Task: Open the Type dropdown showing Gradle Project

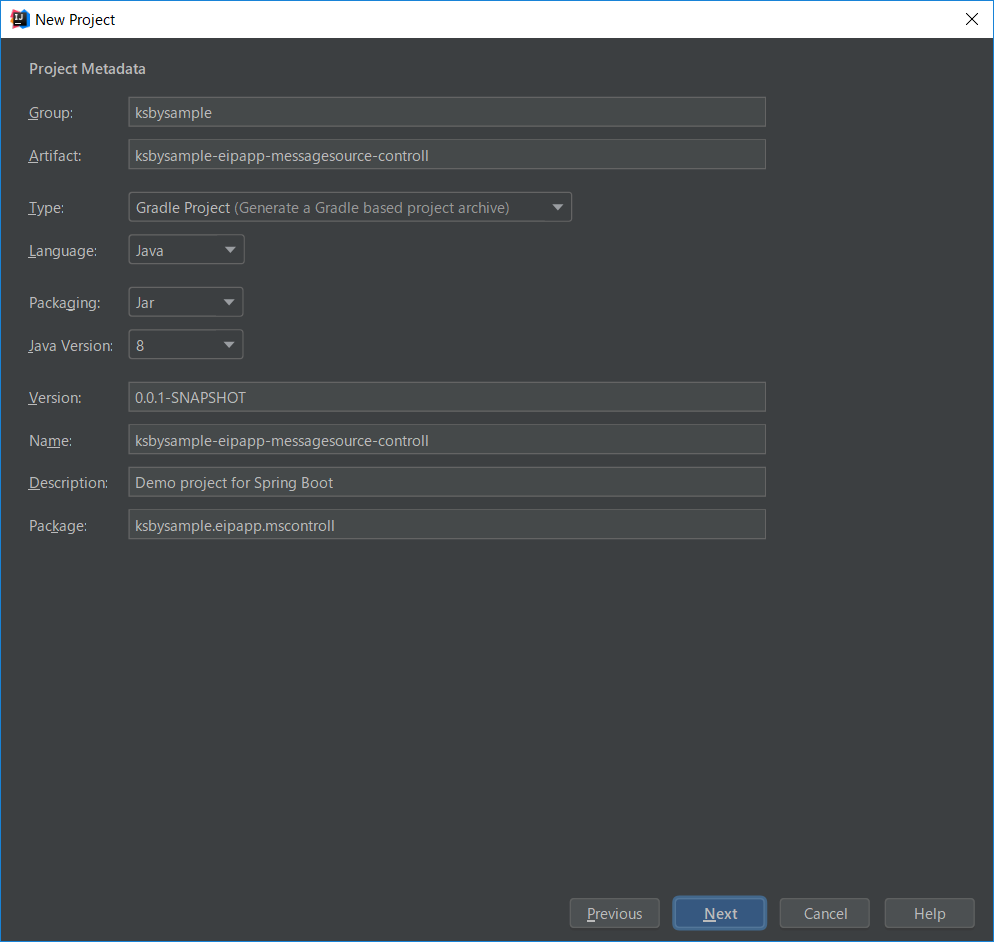Action: click(350, 207)
